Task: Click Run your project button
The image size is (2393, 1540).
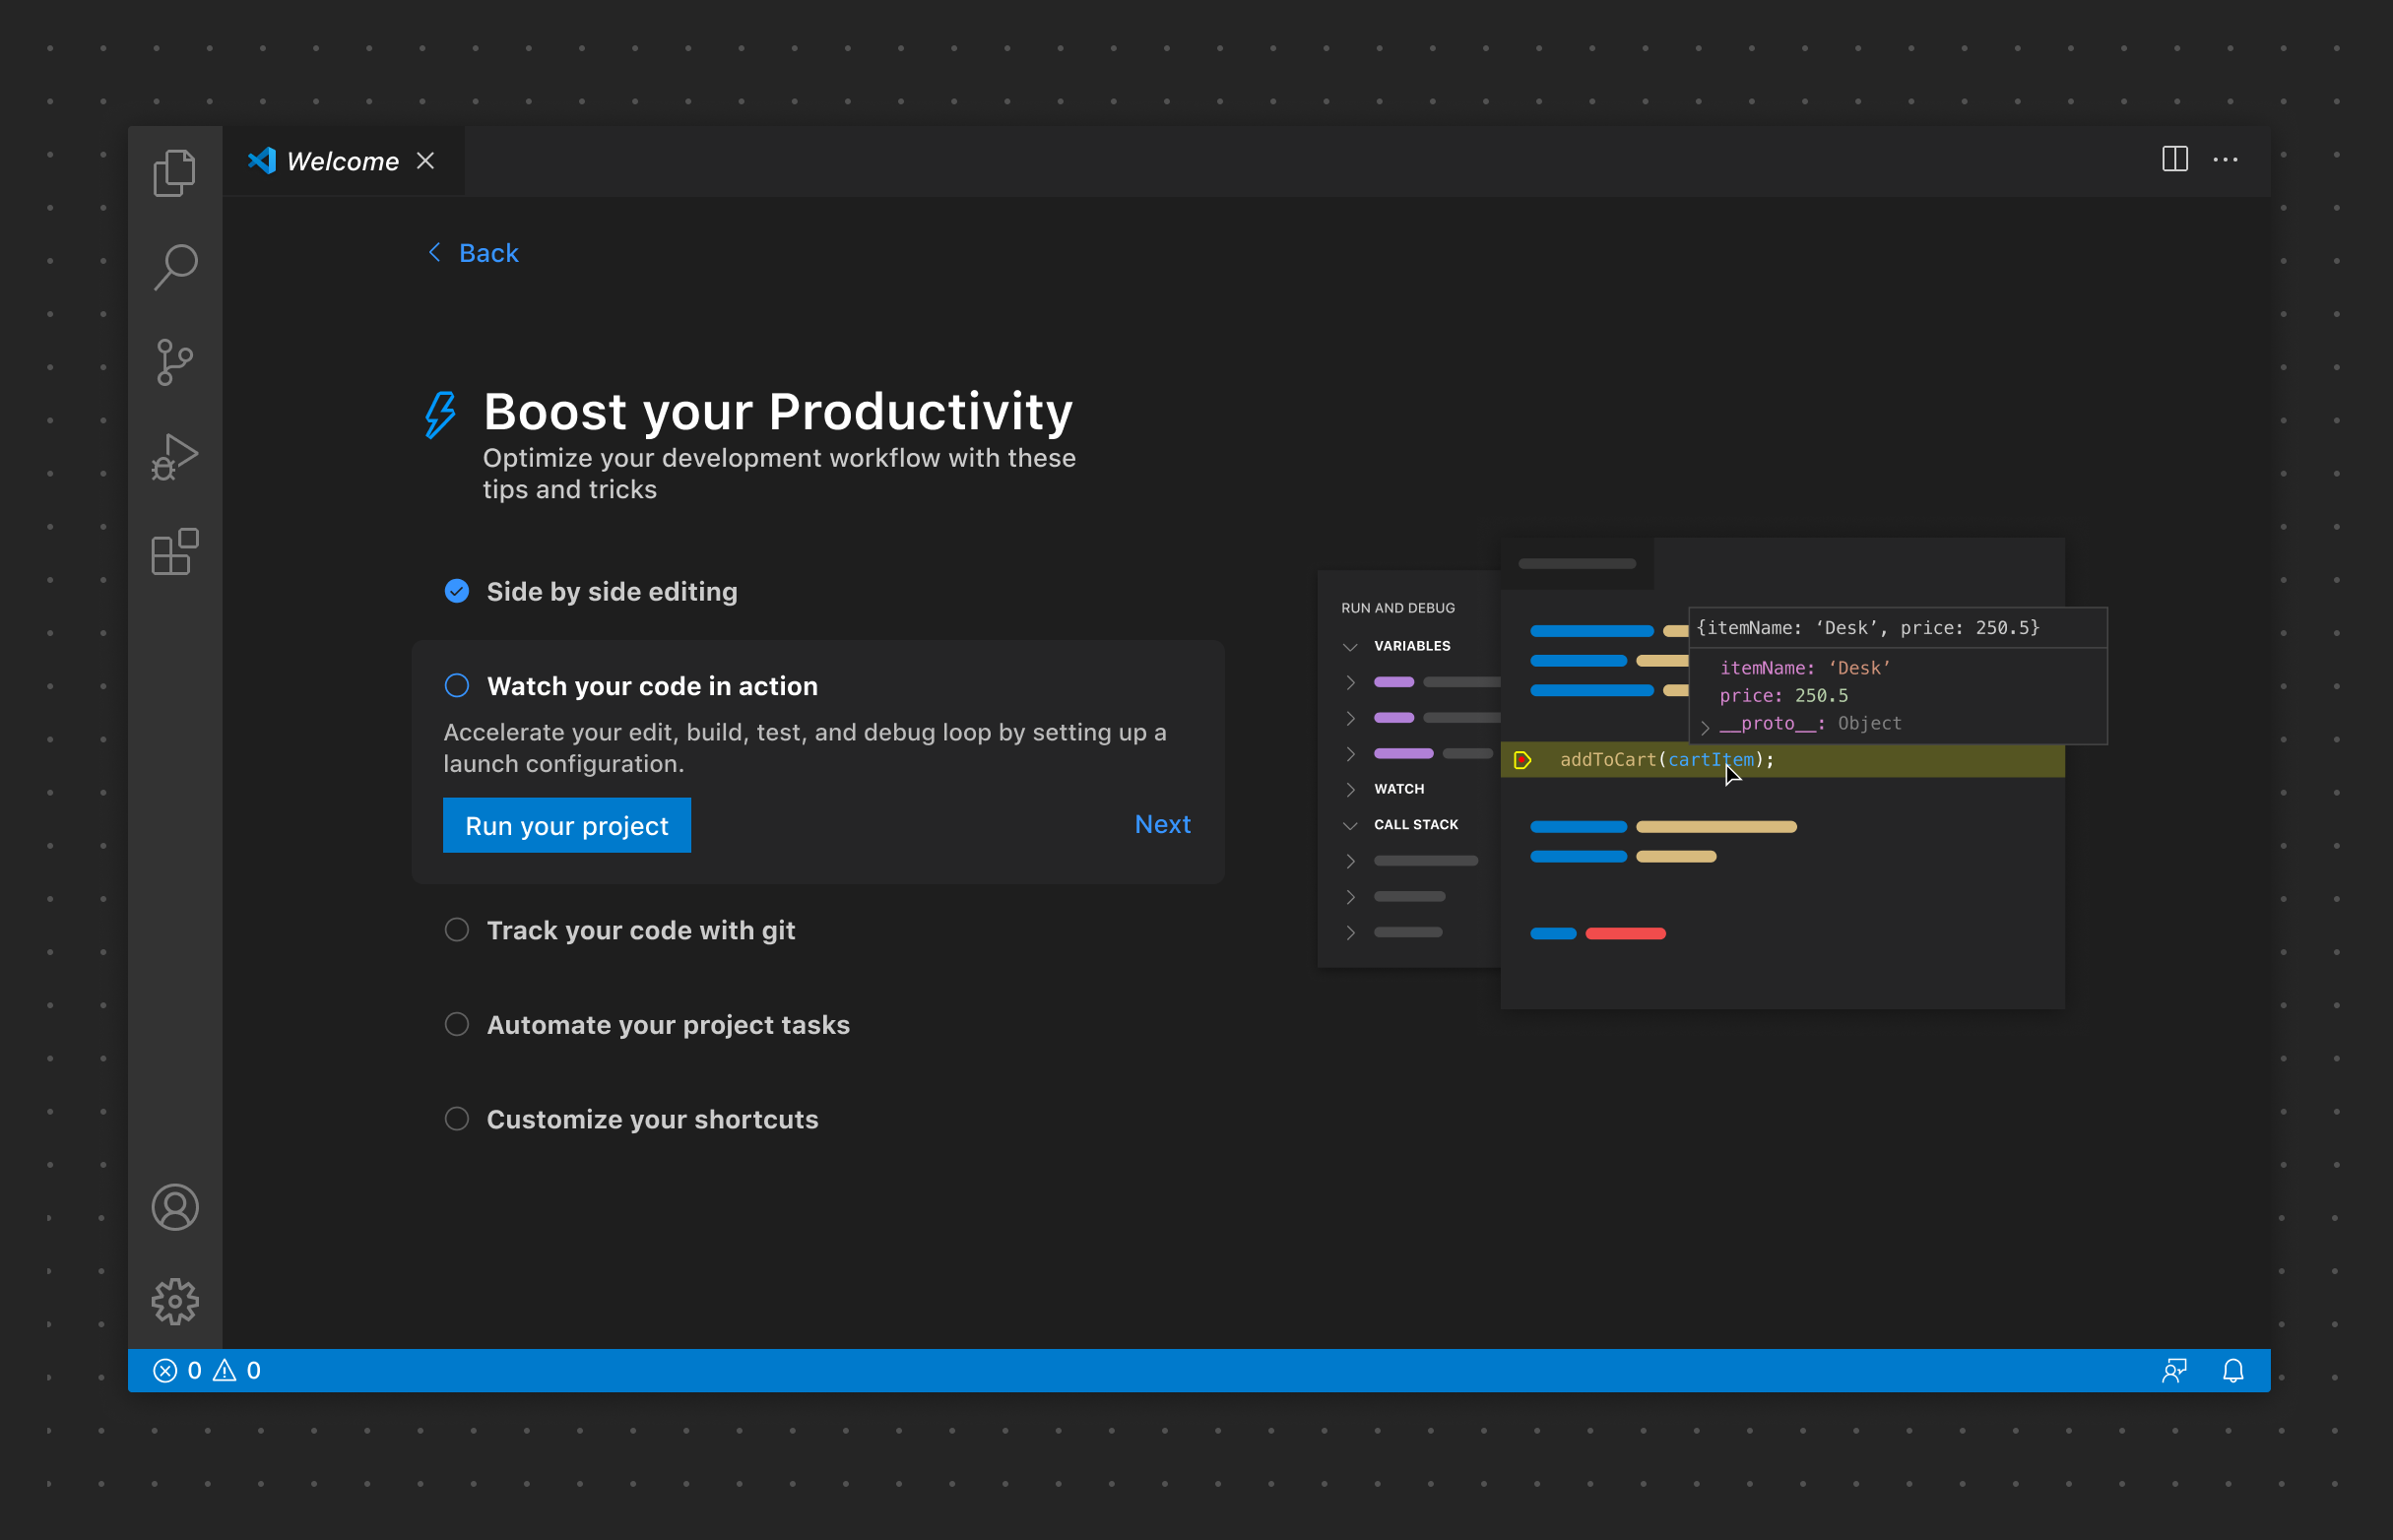Action: coord(567,825)
